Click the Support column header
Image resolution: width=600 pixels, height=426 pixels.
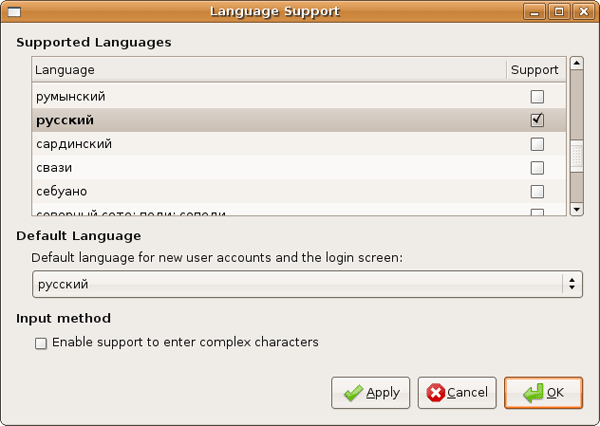click(x=535, y=70)
